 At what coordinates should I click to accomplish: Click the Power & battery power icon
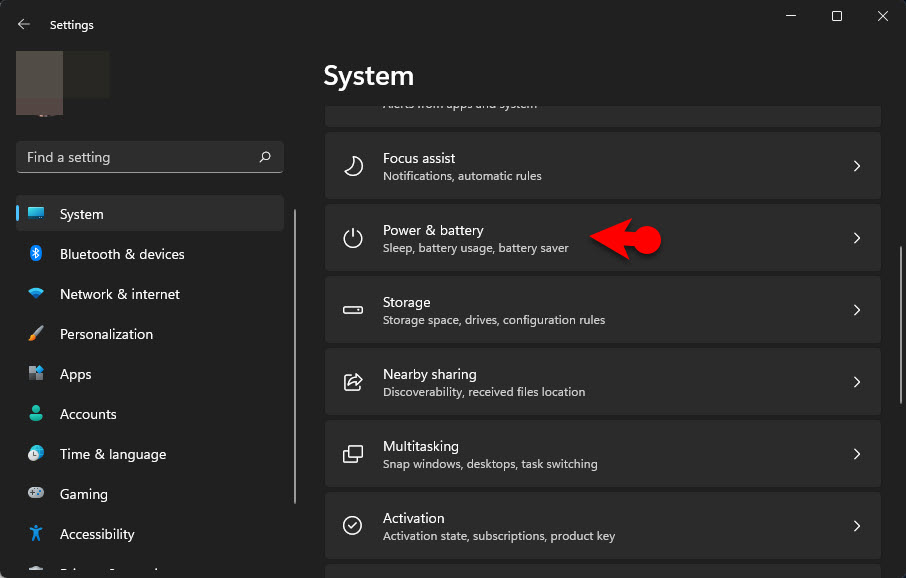(x=353, y=238)
